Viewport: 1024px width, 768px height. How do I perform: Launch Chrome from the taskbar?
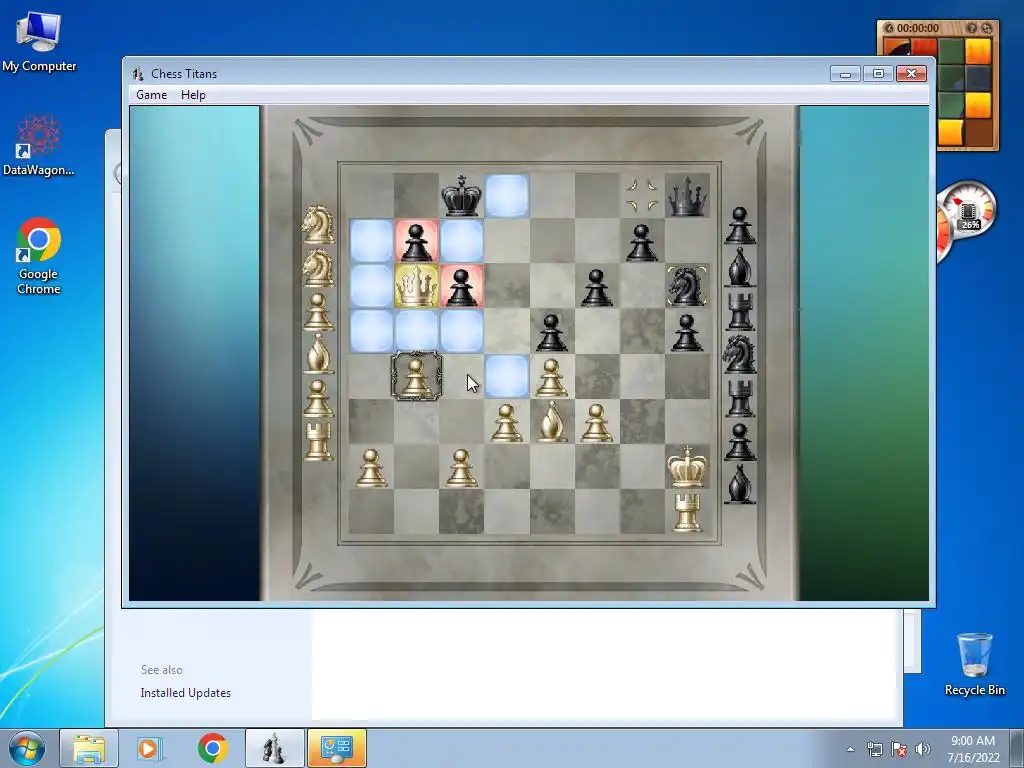tap(212, 748)
